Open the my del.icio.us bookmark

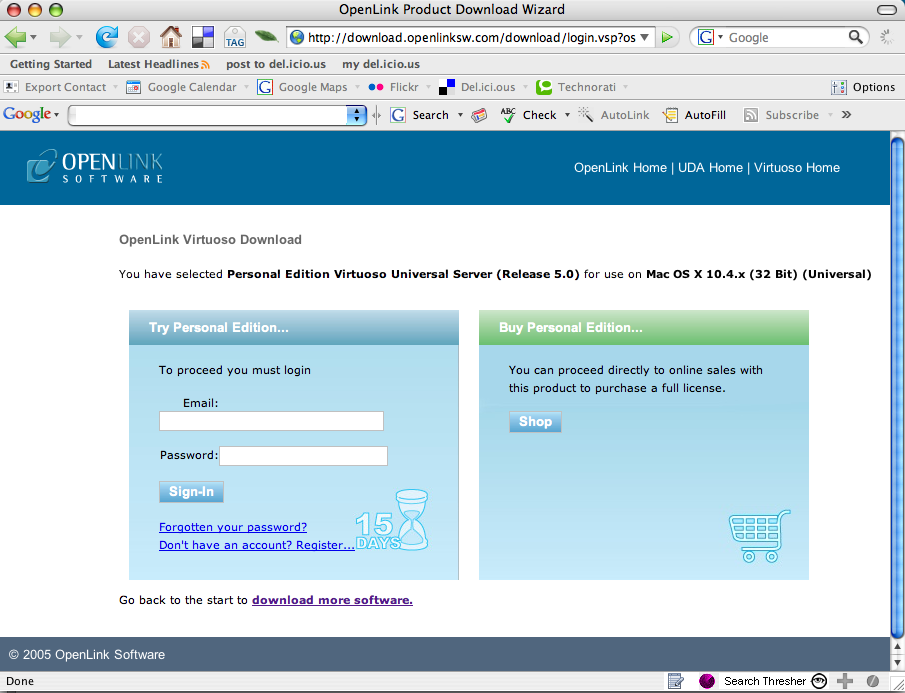[381, 64]
